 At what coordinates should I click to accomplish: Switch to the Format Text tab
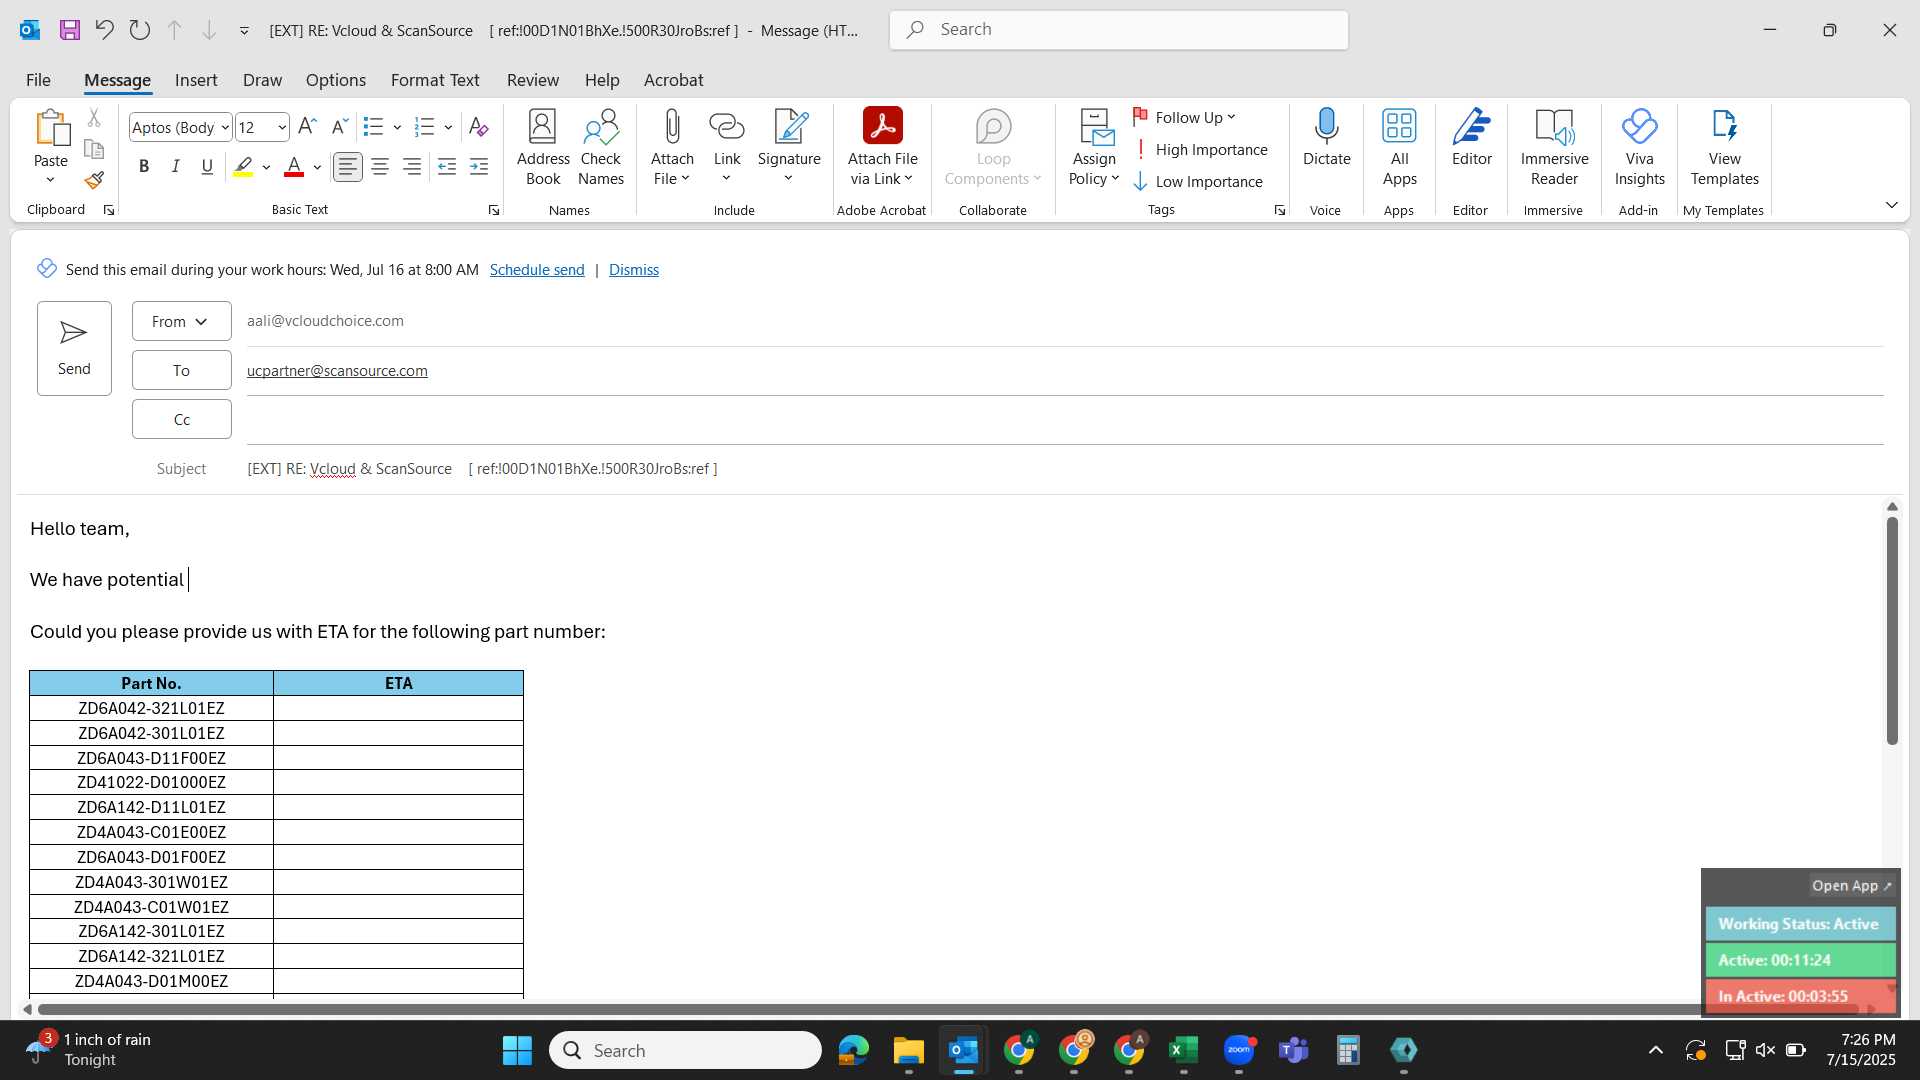point(435,80)
